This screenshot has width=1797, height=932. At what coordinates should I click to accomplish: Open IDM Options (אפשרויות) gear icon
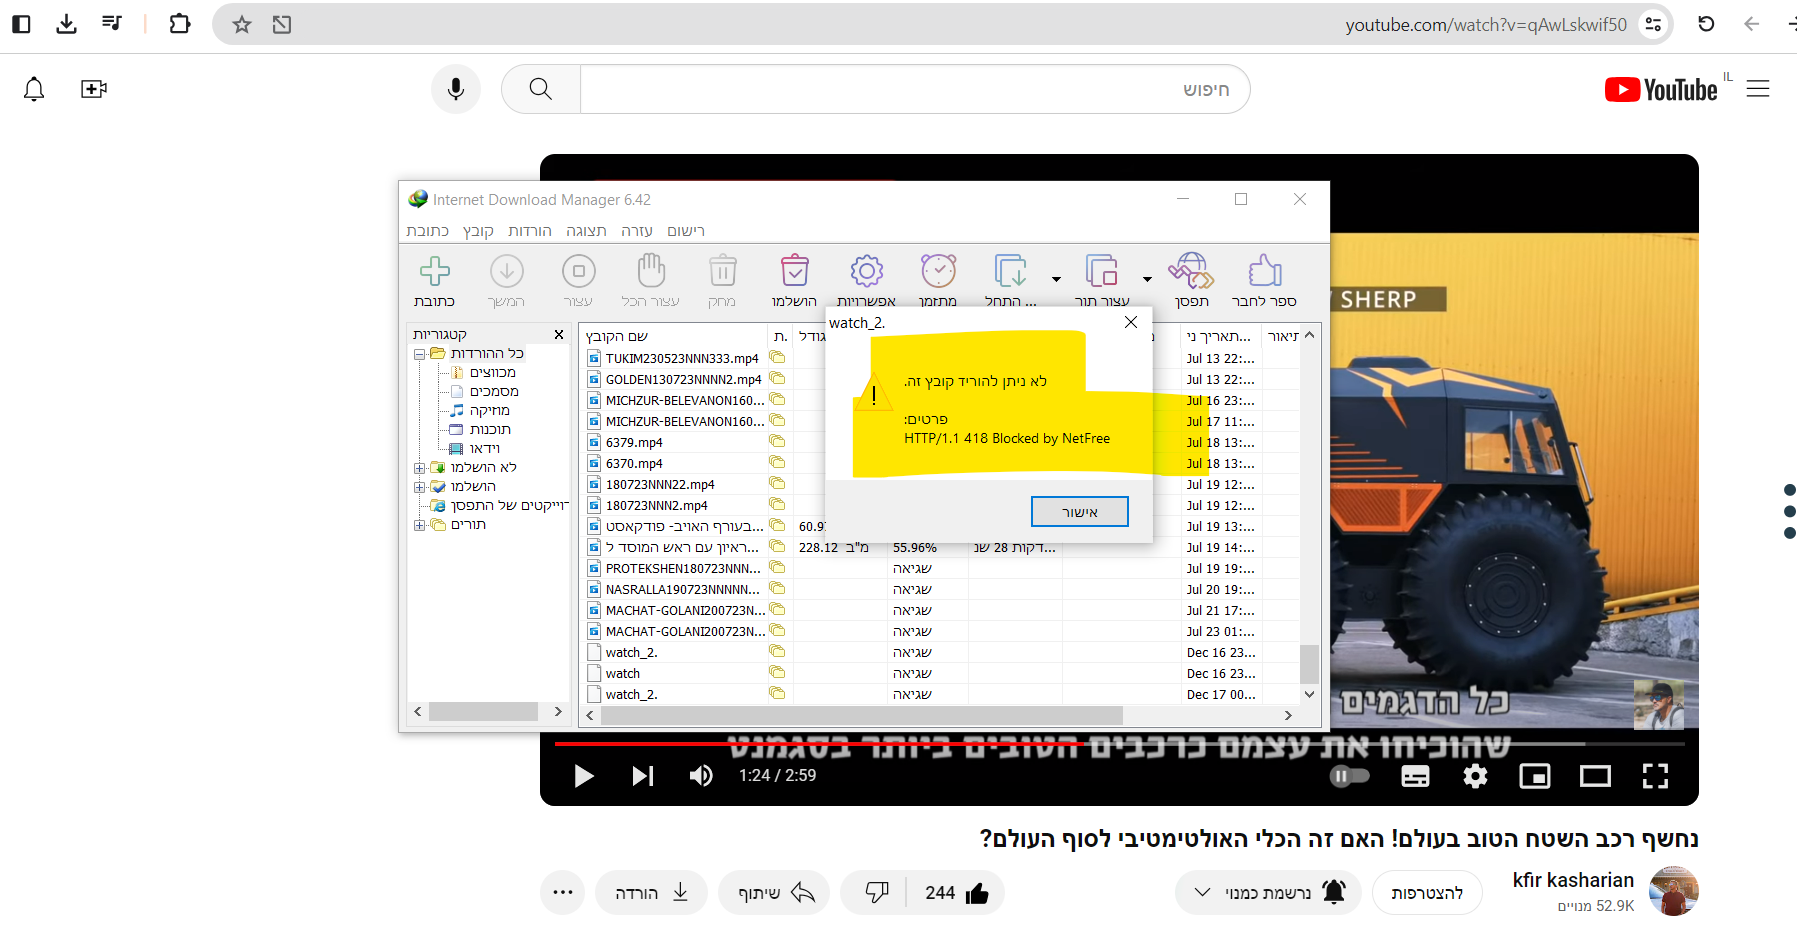(866, 271)
